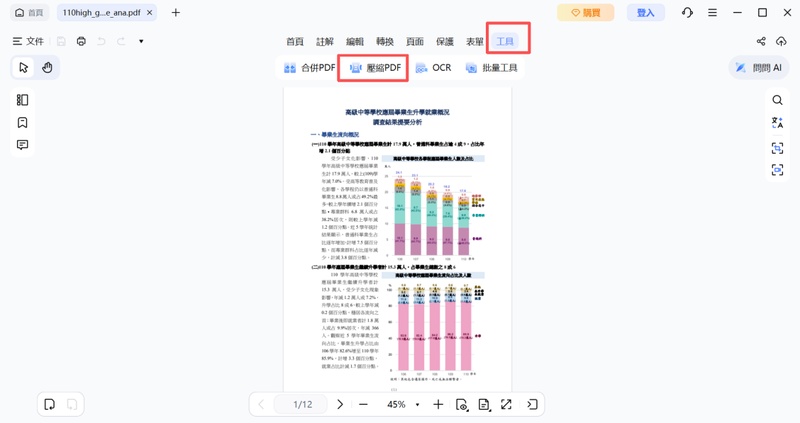
Task: Click the collapse toolbar arrow icon
Action: coord(532,405)
